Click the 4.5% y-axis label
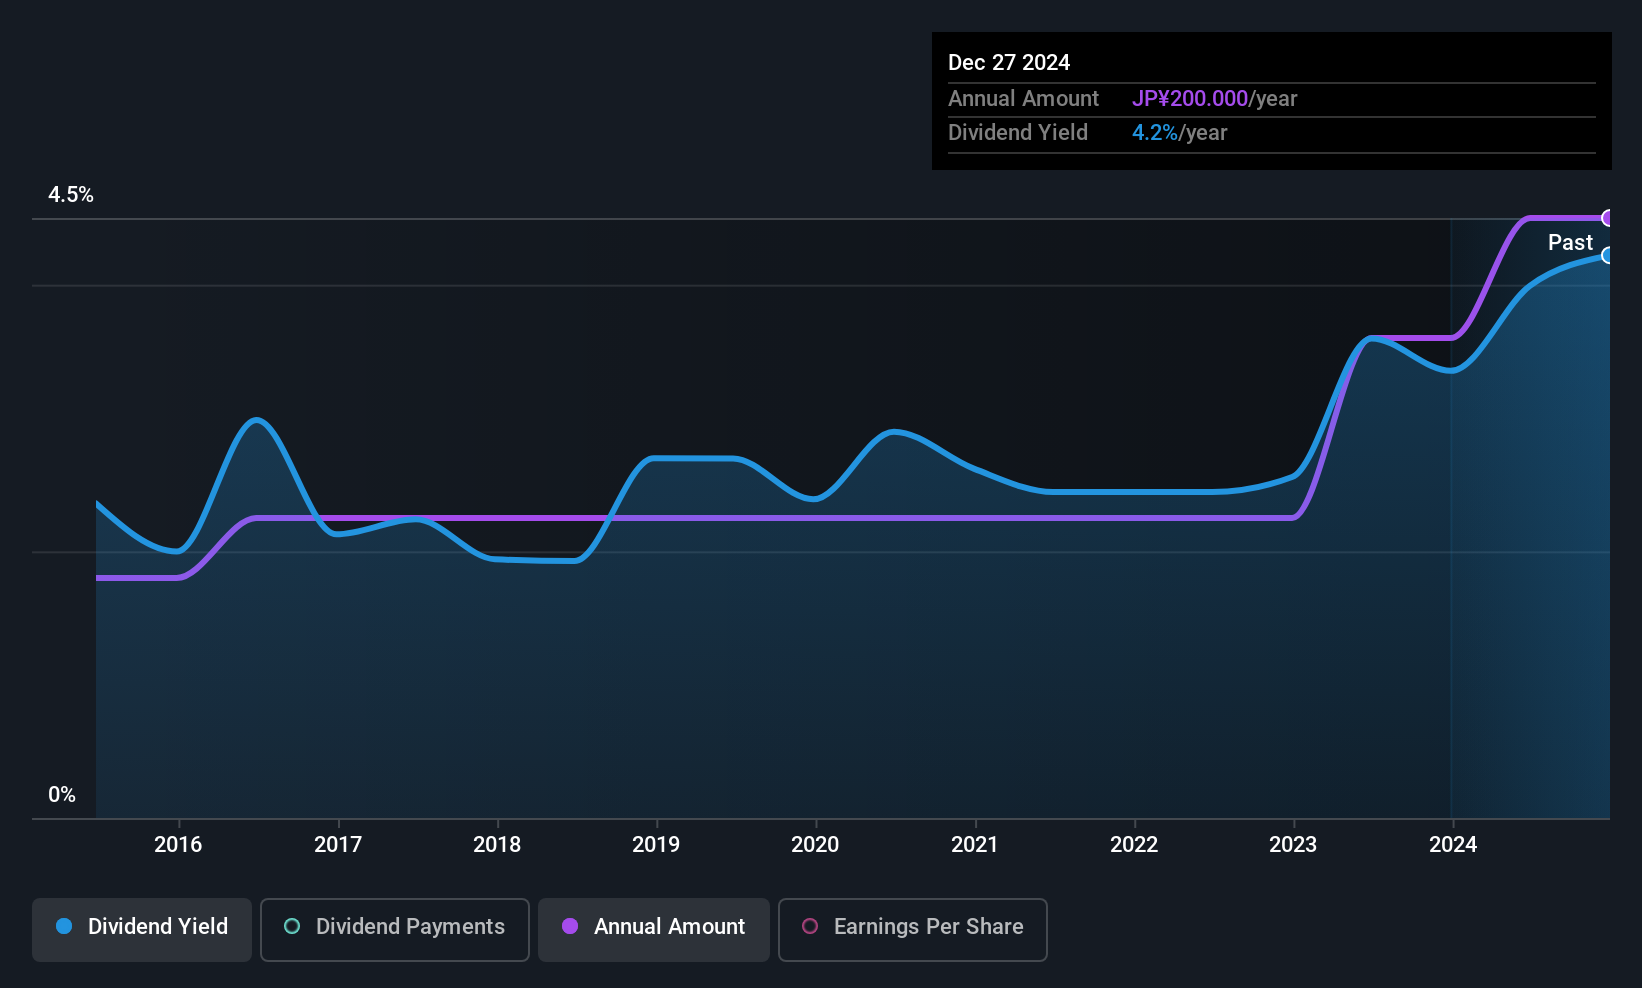This screenshot has height=988, width=1642. click(71, 195)
